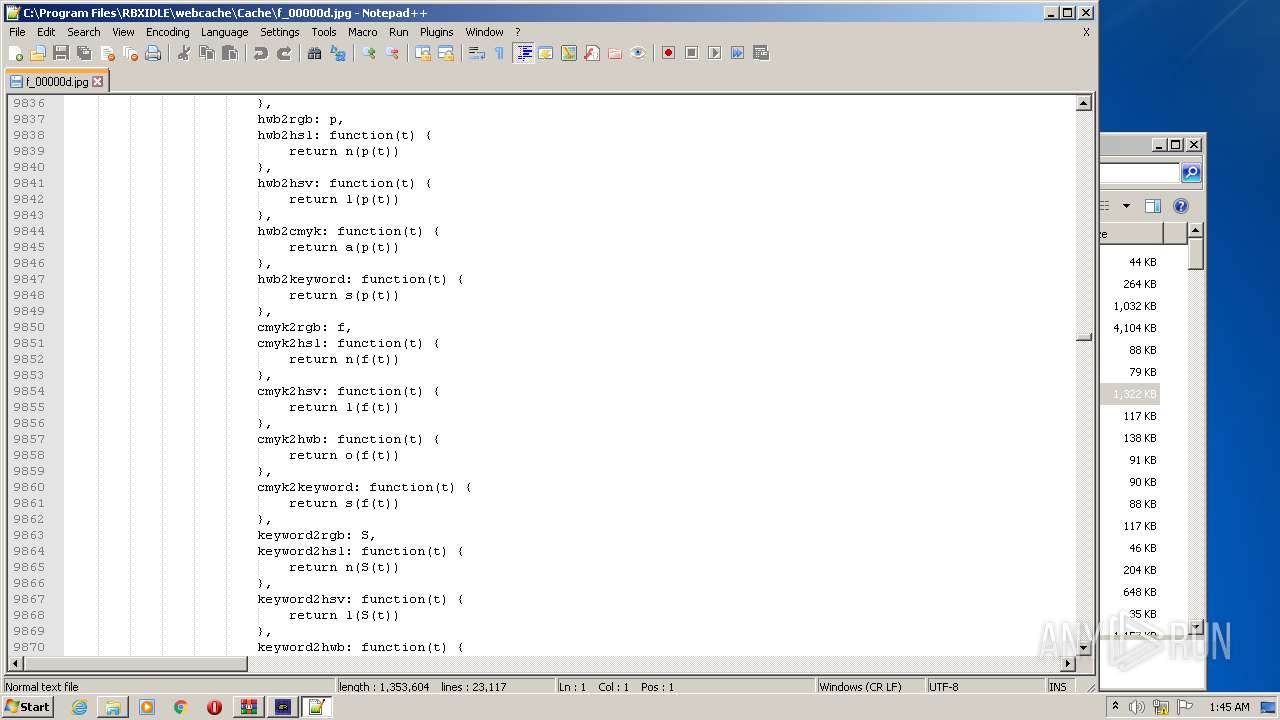Image resolution: width=1280 pixels, height=720 pixels.
Task: Toggle synchronized horizontal scrolling
Action: [x=446, y=53]
